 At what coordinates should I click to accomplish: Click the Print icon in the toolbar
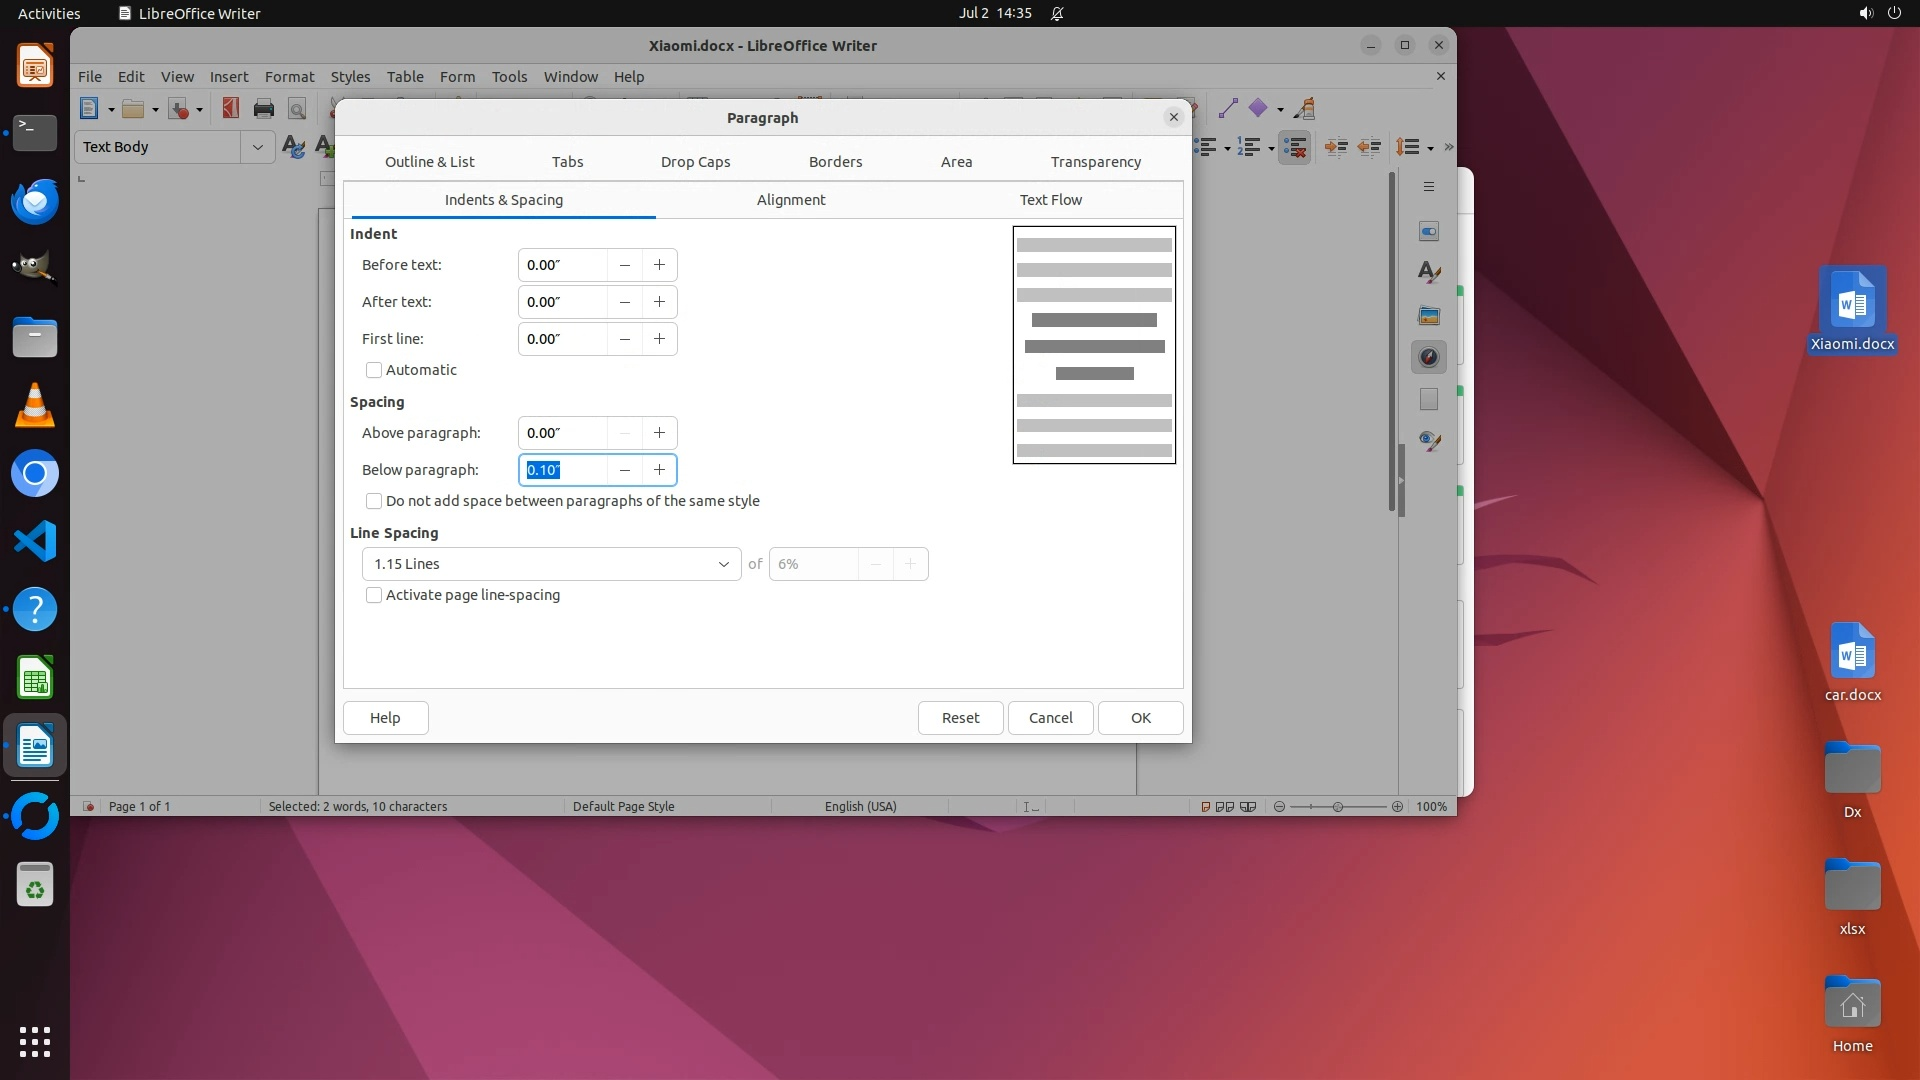pos(264,109)
